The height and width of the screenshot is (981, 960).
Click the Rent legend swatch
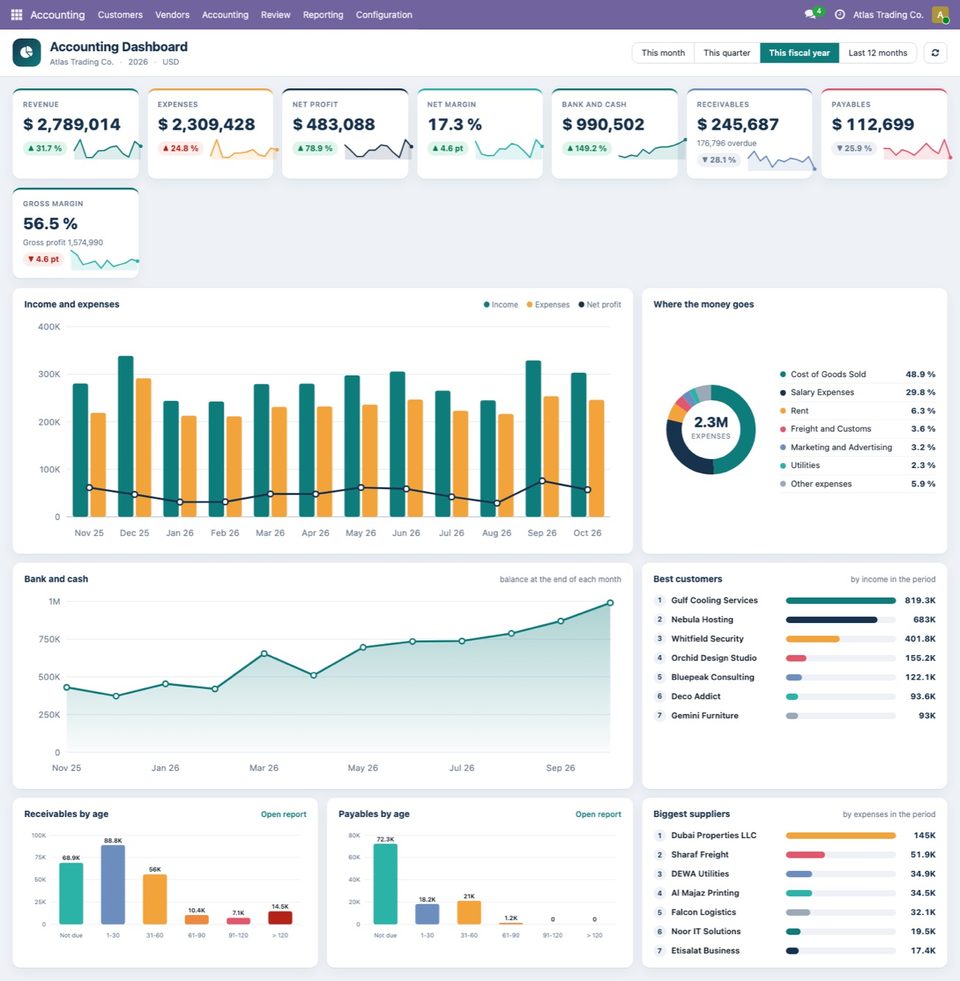[x=783, y=411]
